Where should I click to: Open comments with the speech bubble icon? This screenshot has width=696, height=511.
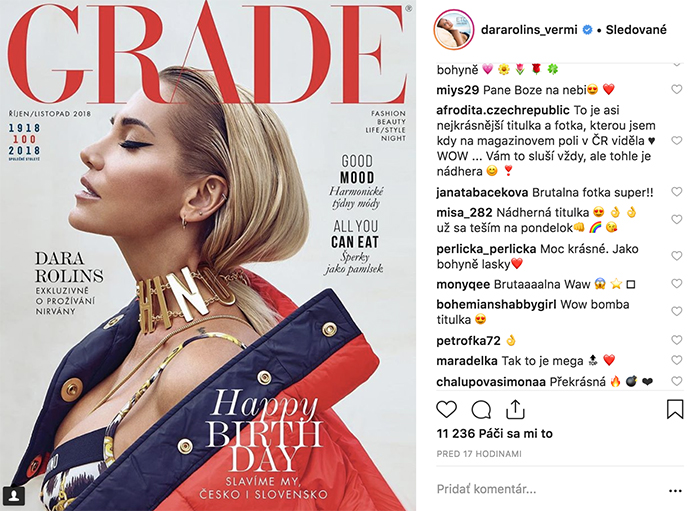tap(481, 410)
